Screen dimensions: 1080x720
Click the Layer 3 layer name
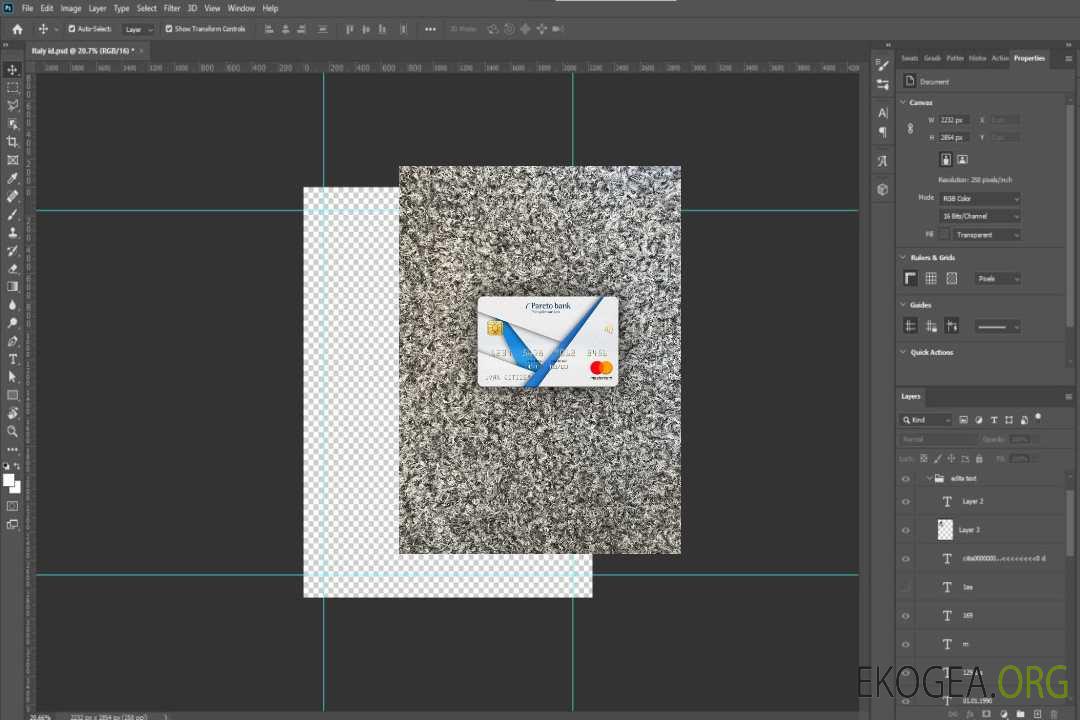(x=970, y=530)
